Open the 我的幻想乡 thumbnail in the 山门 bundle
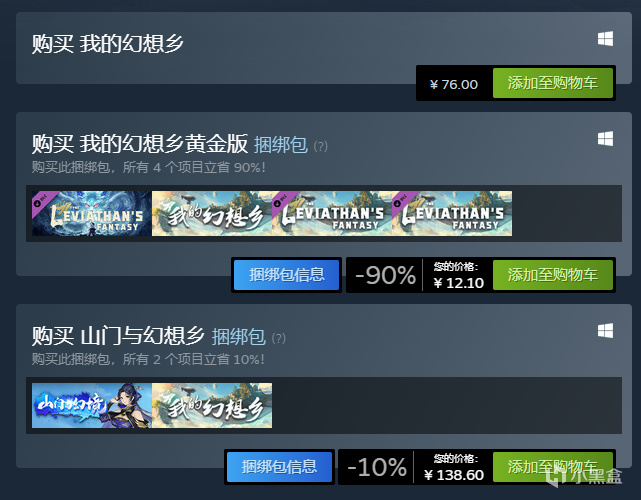641x500 pixels. 212,406
